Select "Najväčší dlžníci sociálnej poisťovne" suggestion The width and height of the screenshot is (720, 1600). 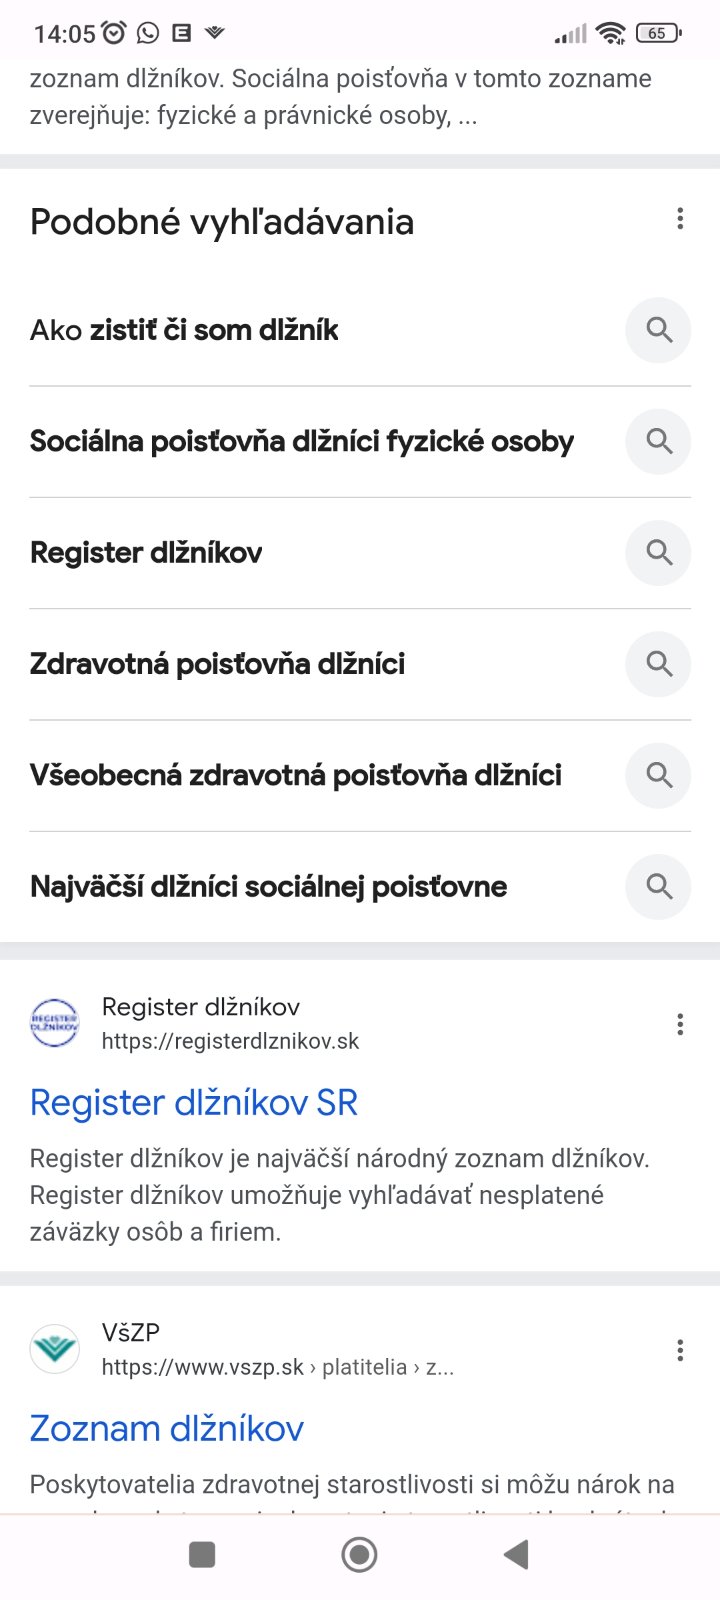click(269, 886)
